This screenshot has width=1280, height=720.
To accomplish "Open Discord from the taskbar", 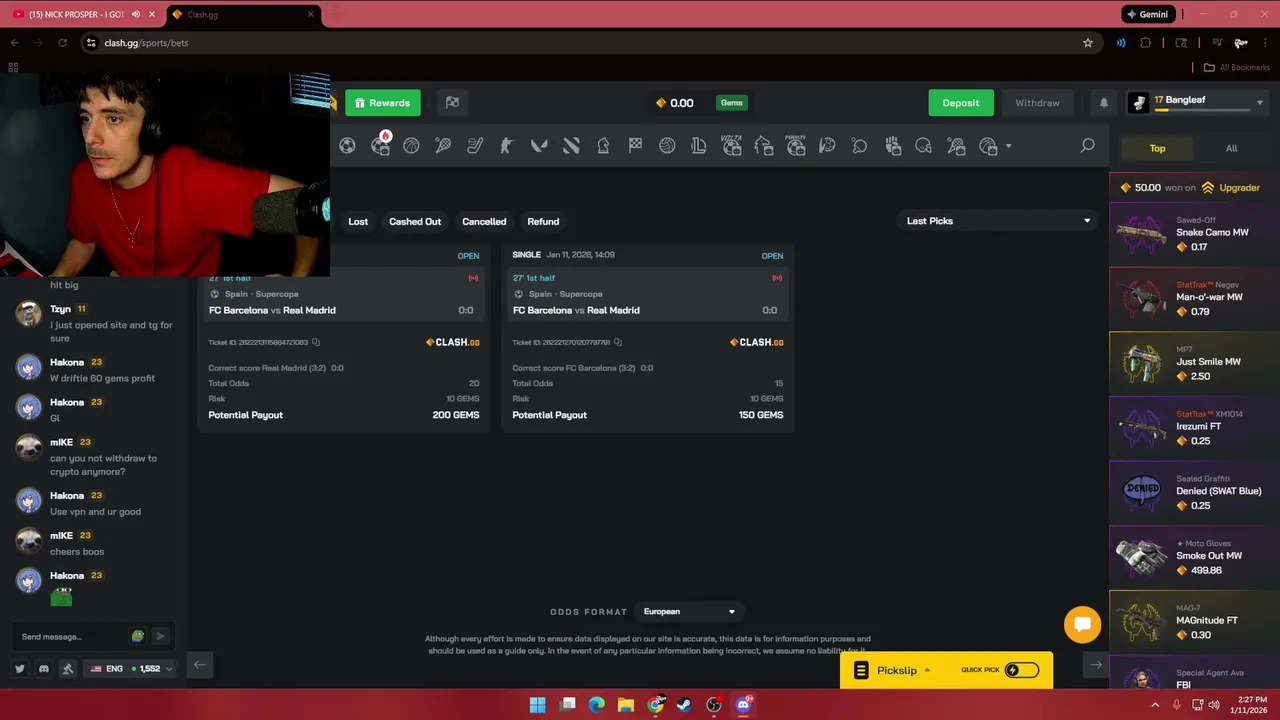I will (x=743, y=705).
